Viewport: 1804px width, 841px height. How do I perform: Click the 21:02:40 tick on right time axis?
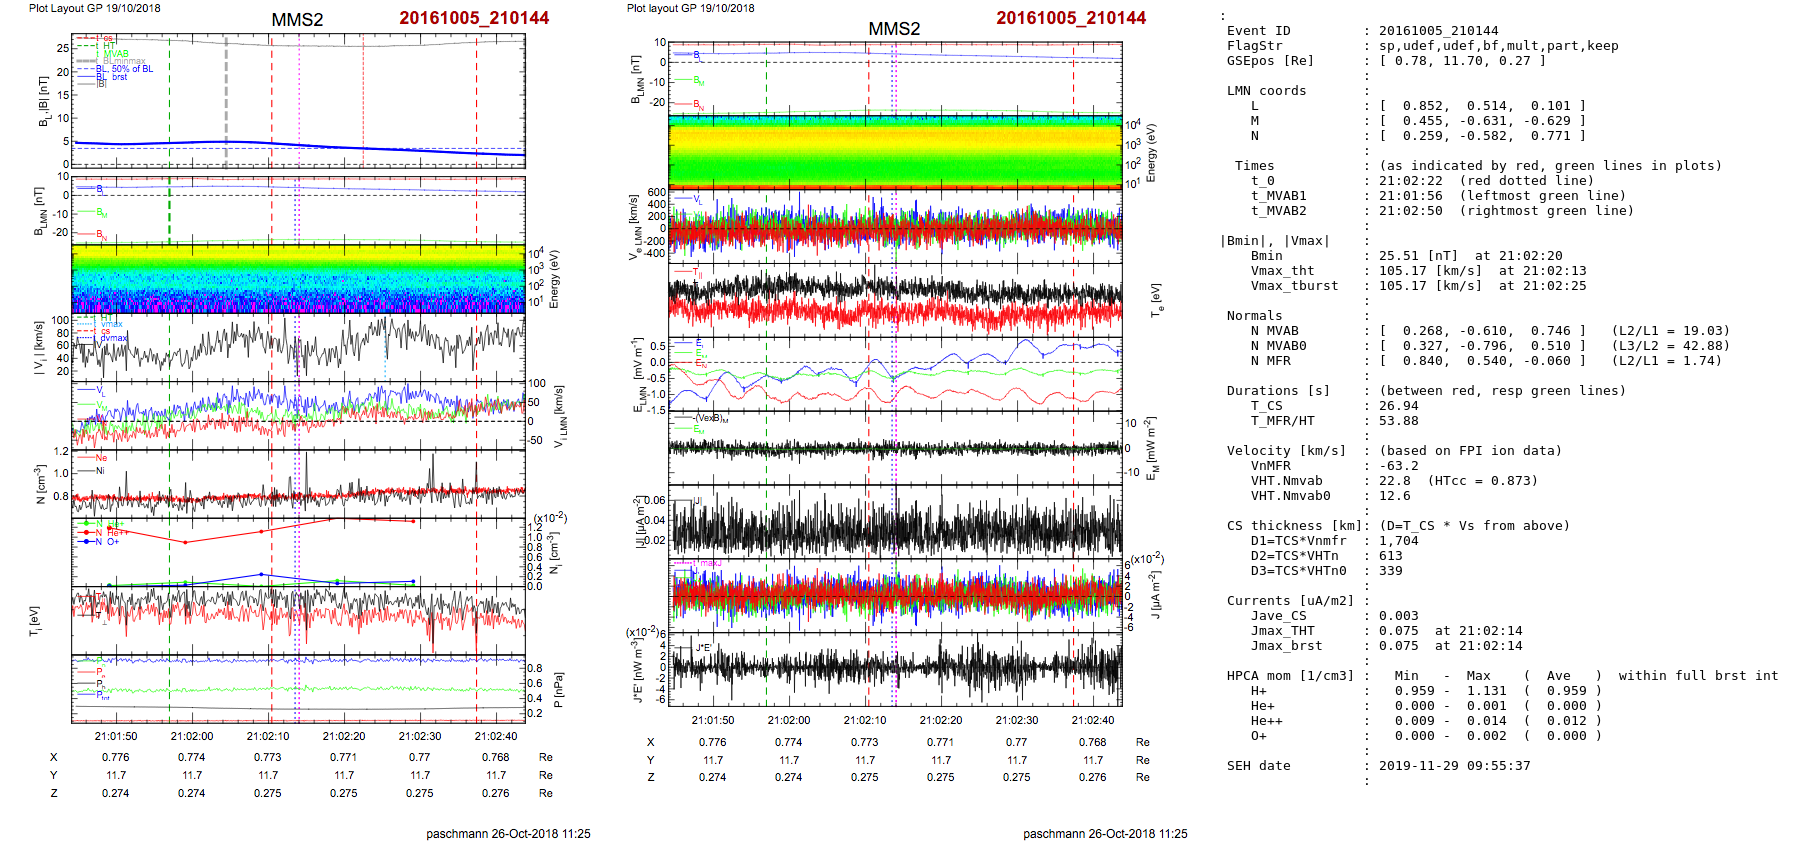(1092, 720)
